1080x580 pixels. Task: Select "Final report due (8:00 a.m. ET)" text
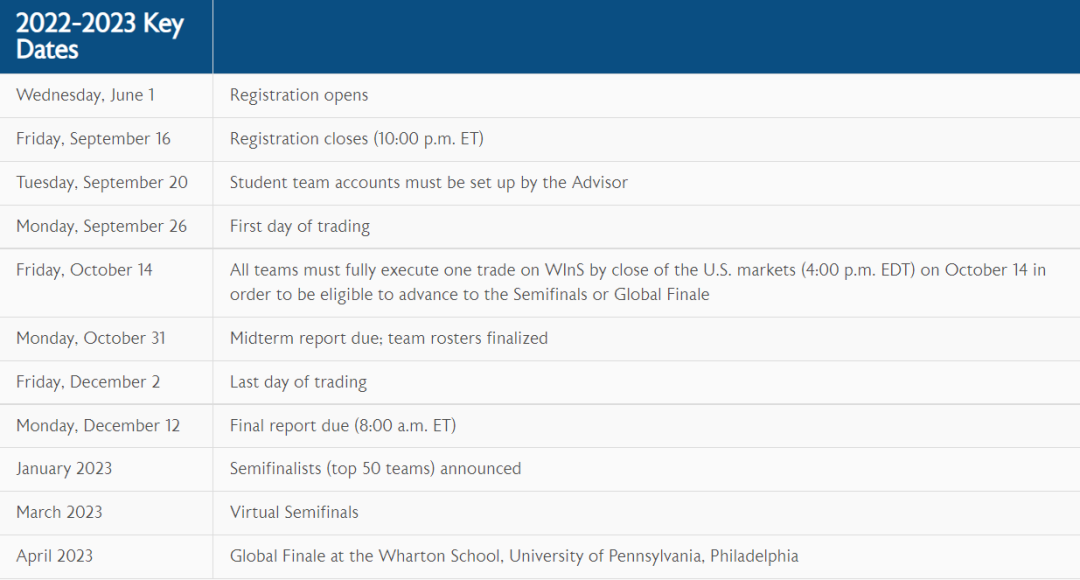click(x=343, y=425)
